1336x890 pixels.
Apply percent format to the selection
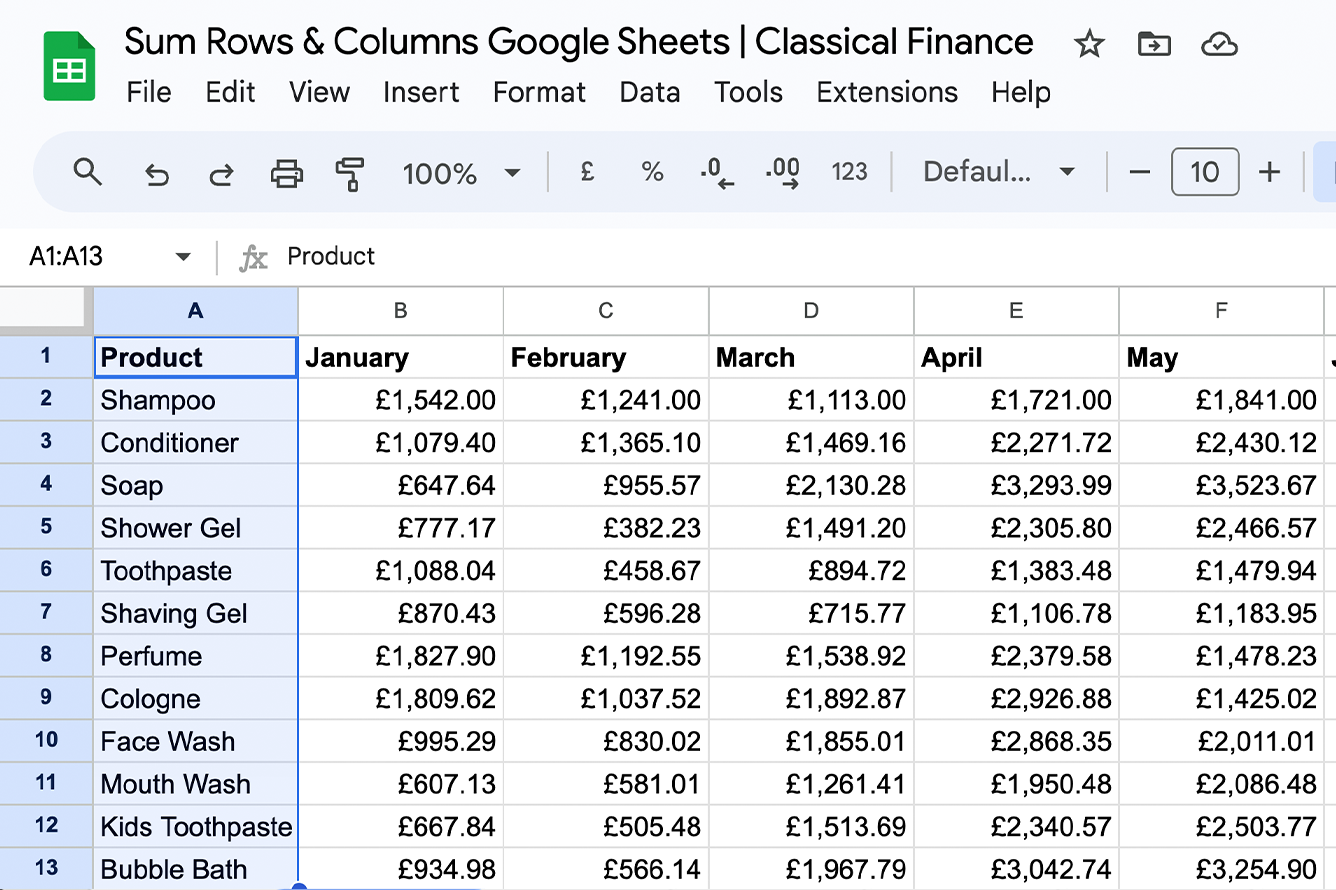click(x=652, y=172)
